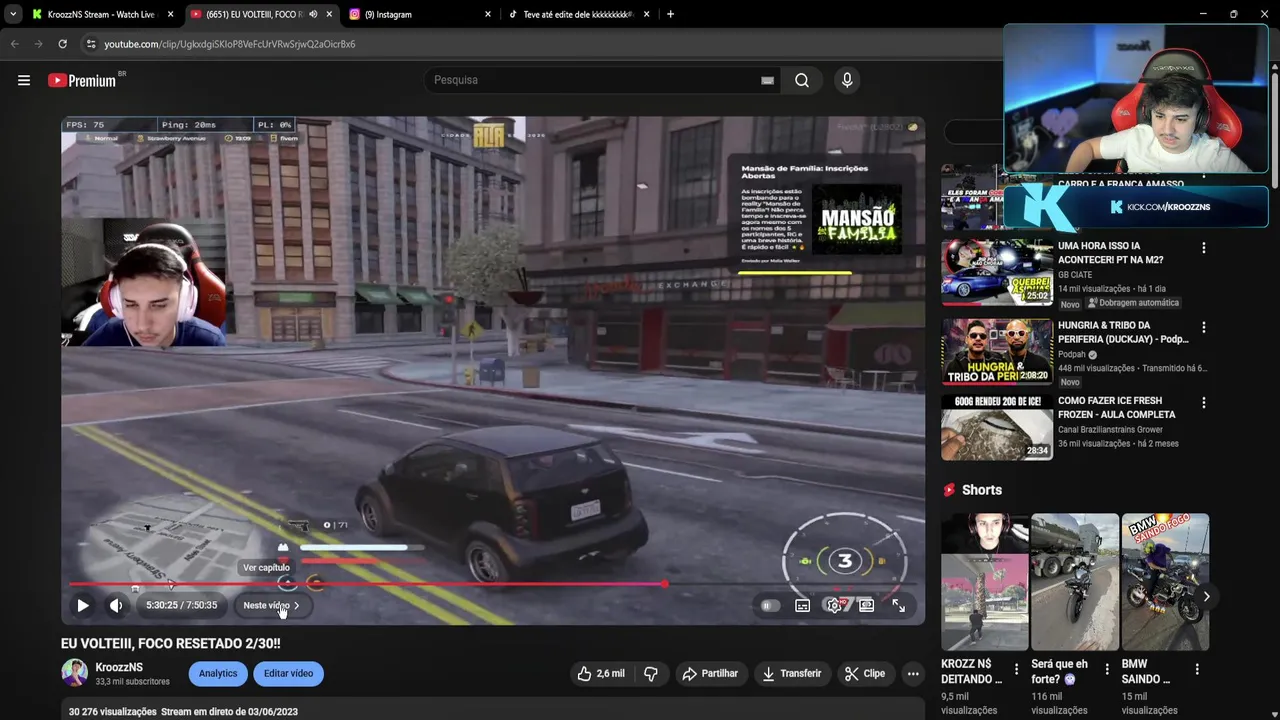The image size is (1280, 720).
Task: Seek using the red progress bar handle
Action: coord(665,584)
